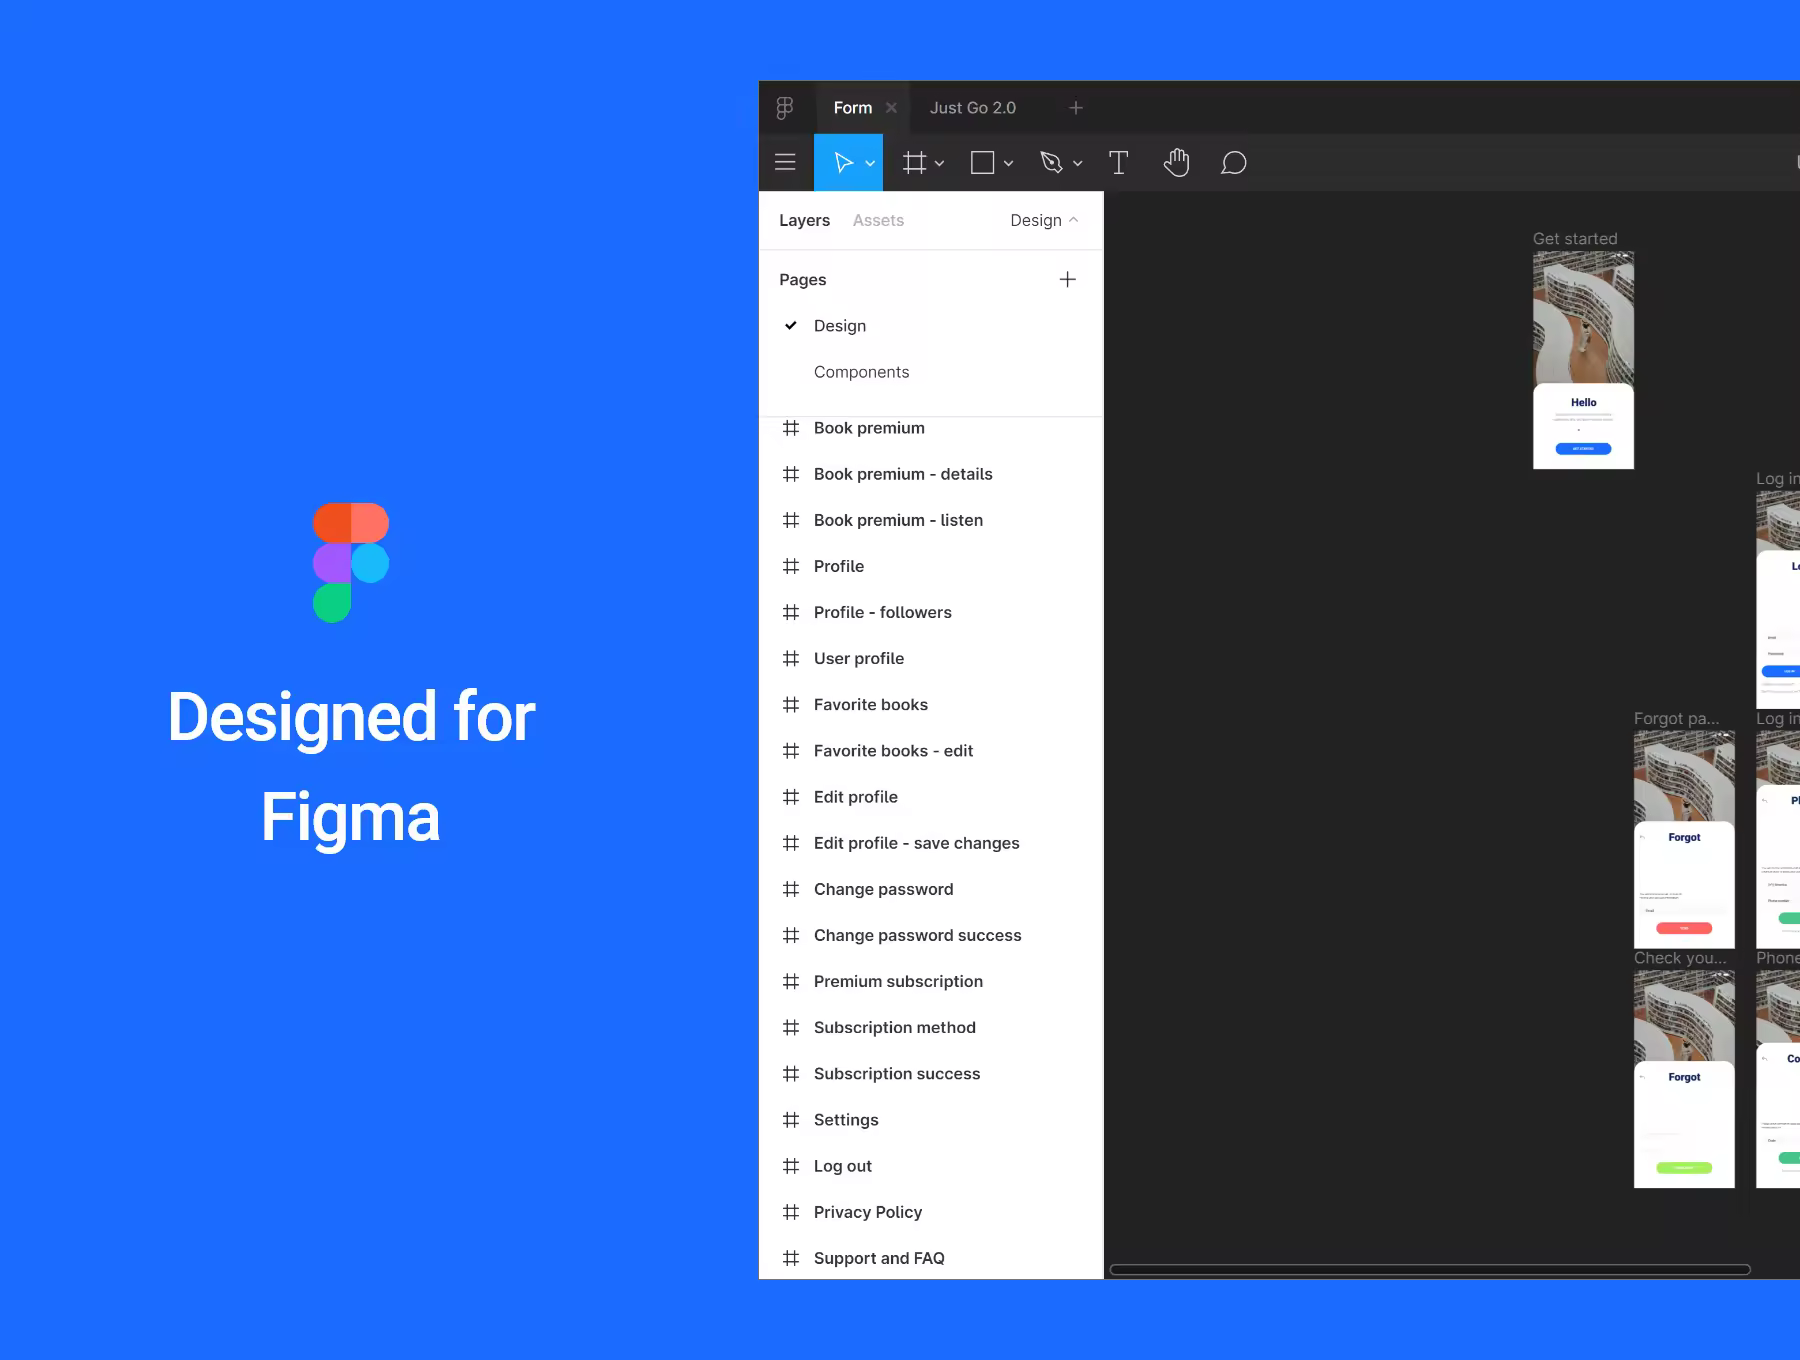Open the hamburger main menu
Image resolution: width=1800 pixels, height=1360 pixels.
point(785,162)
